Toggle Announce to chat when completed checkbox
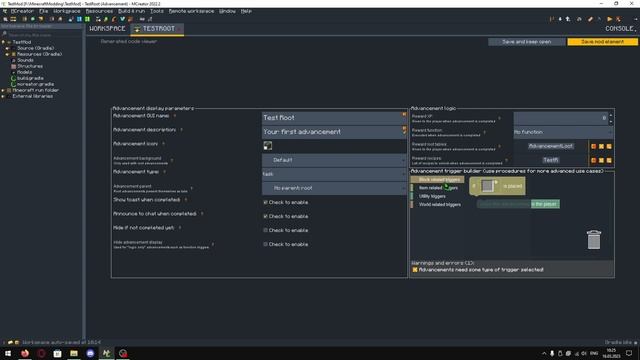Image resolution: width=640 pixels, height=360 pixels. [x=265, y=216]
